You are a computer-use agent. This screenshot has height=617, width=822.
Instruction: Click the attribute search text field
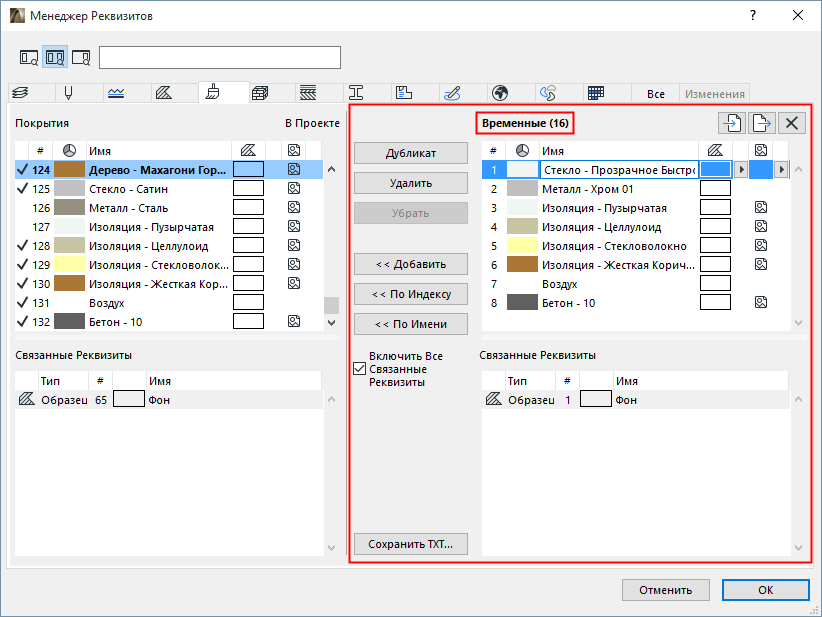220,58
